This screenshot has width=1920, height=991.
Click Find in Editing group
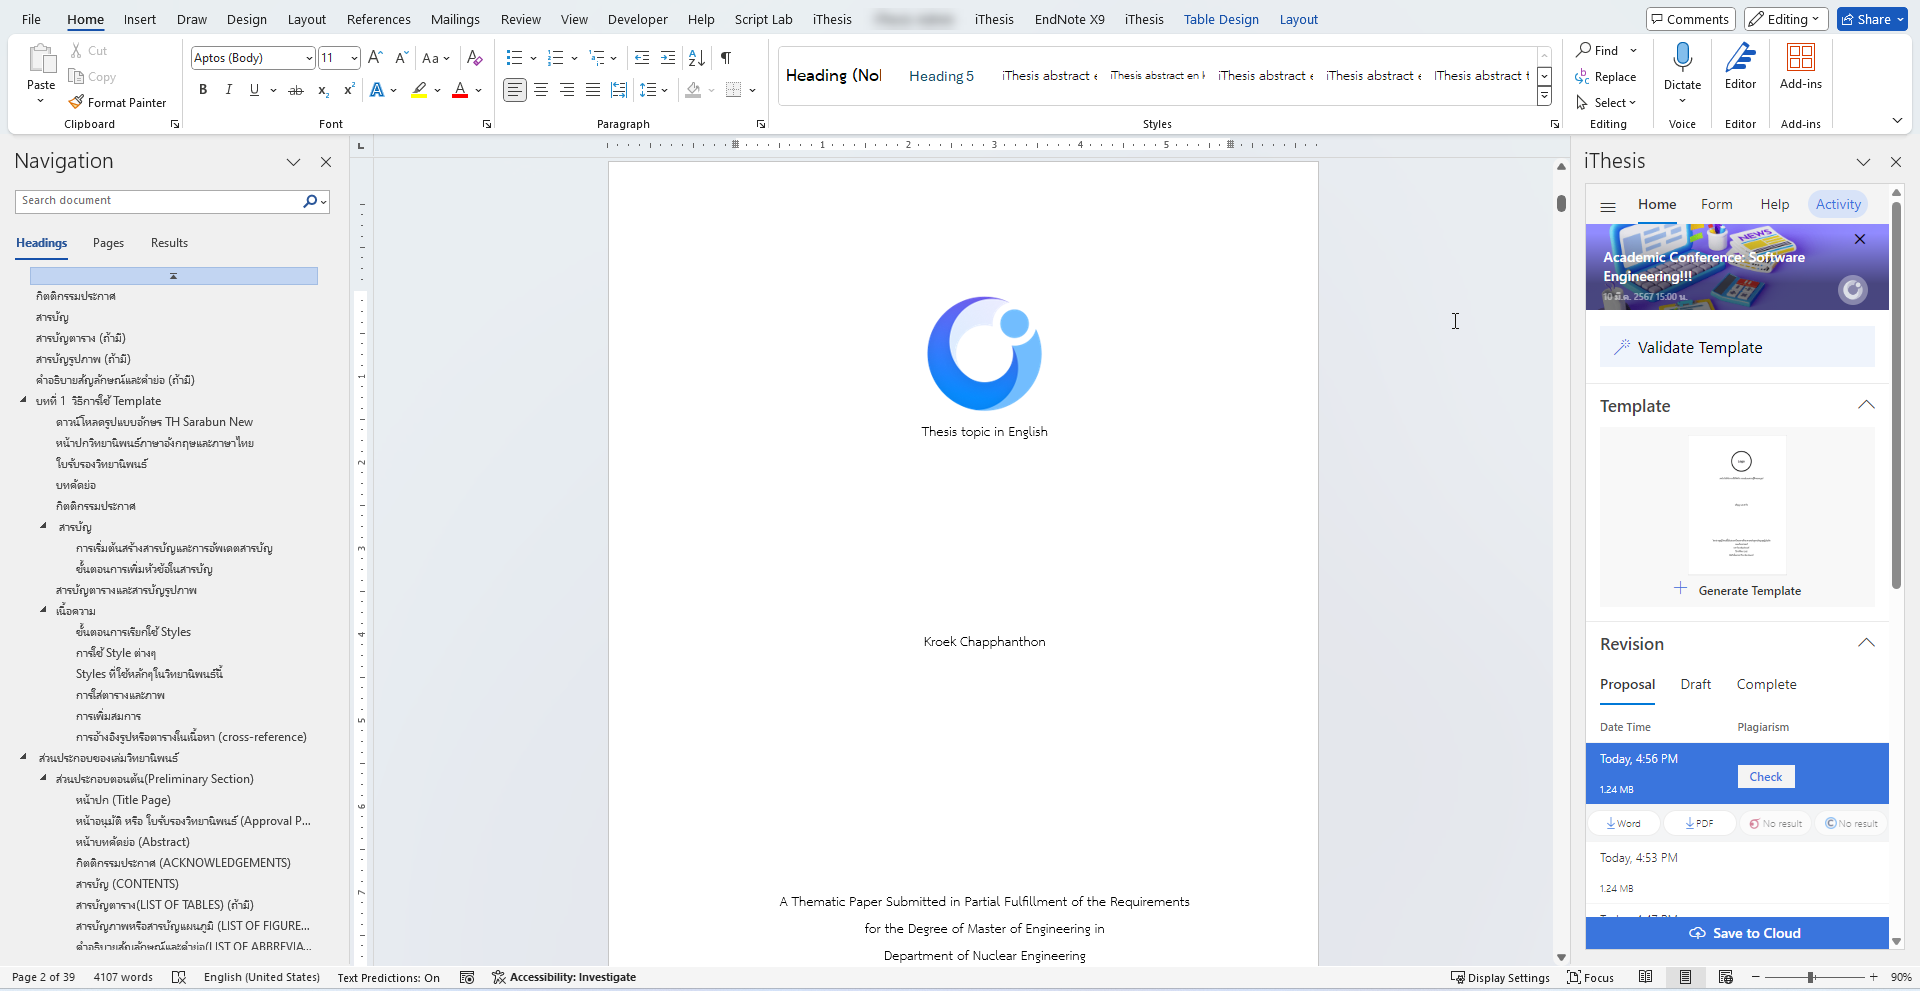[x=1597, y=50]
